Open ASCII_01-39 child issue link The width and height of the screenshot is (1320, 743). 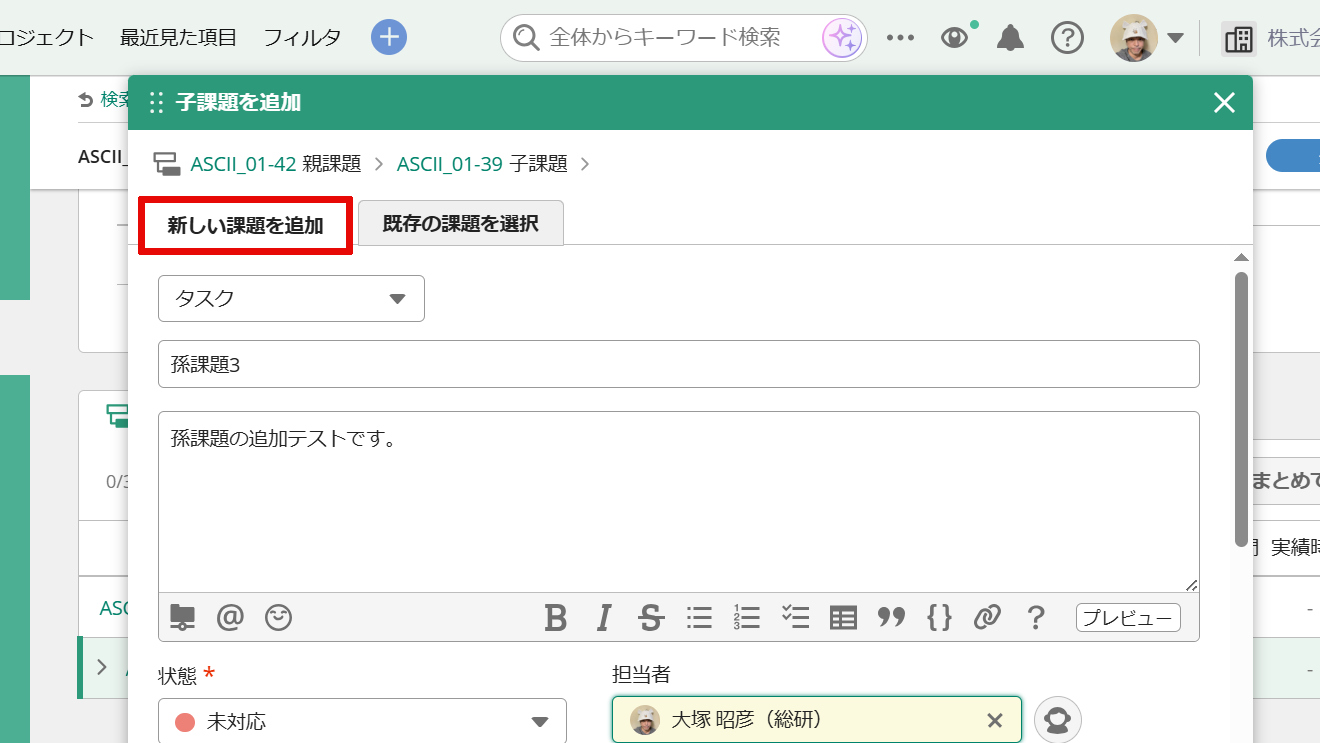pos(449,164)
